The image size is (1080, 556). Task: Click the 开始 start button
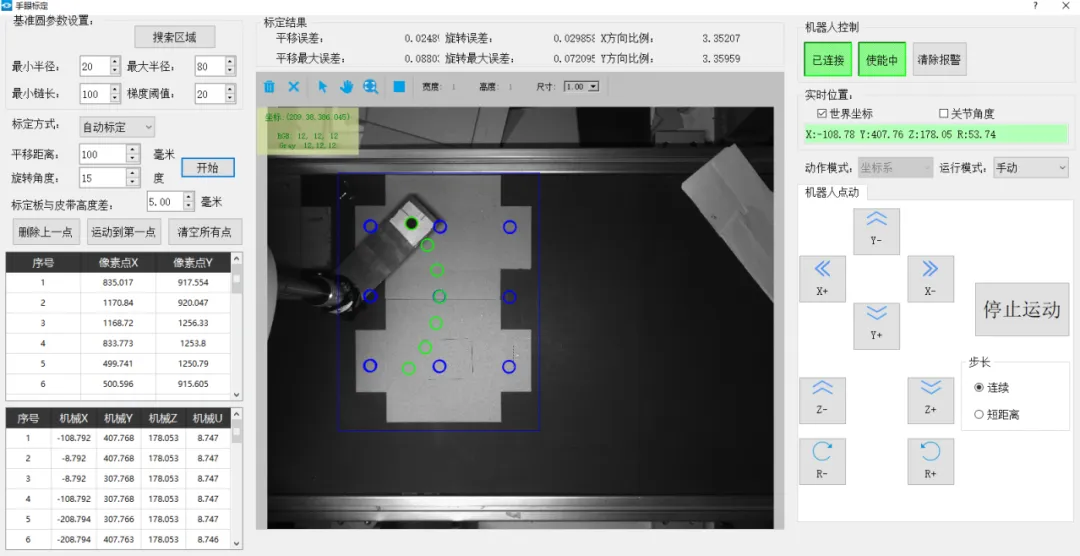pyautogui.click(x=208, y=167)
